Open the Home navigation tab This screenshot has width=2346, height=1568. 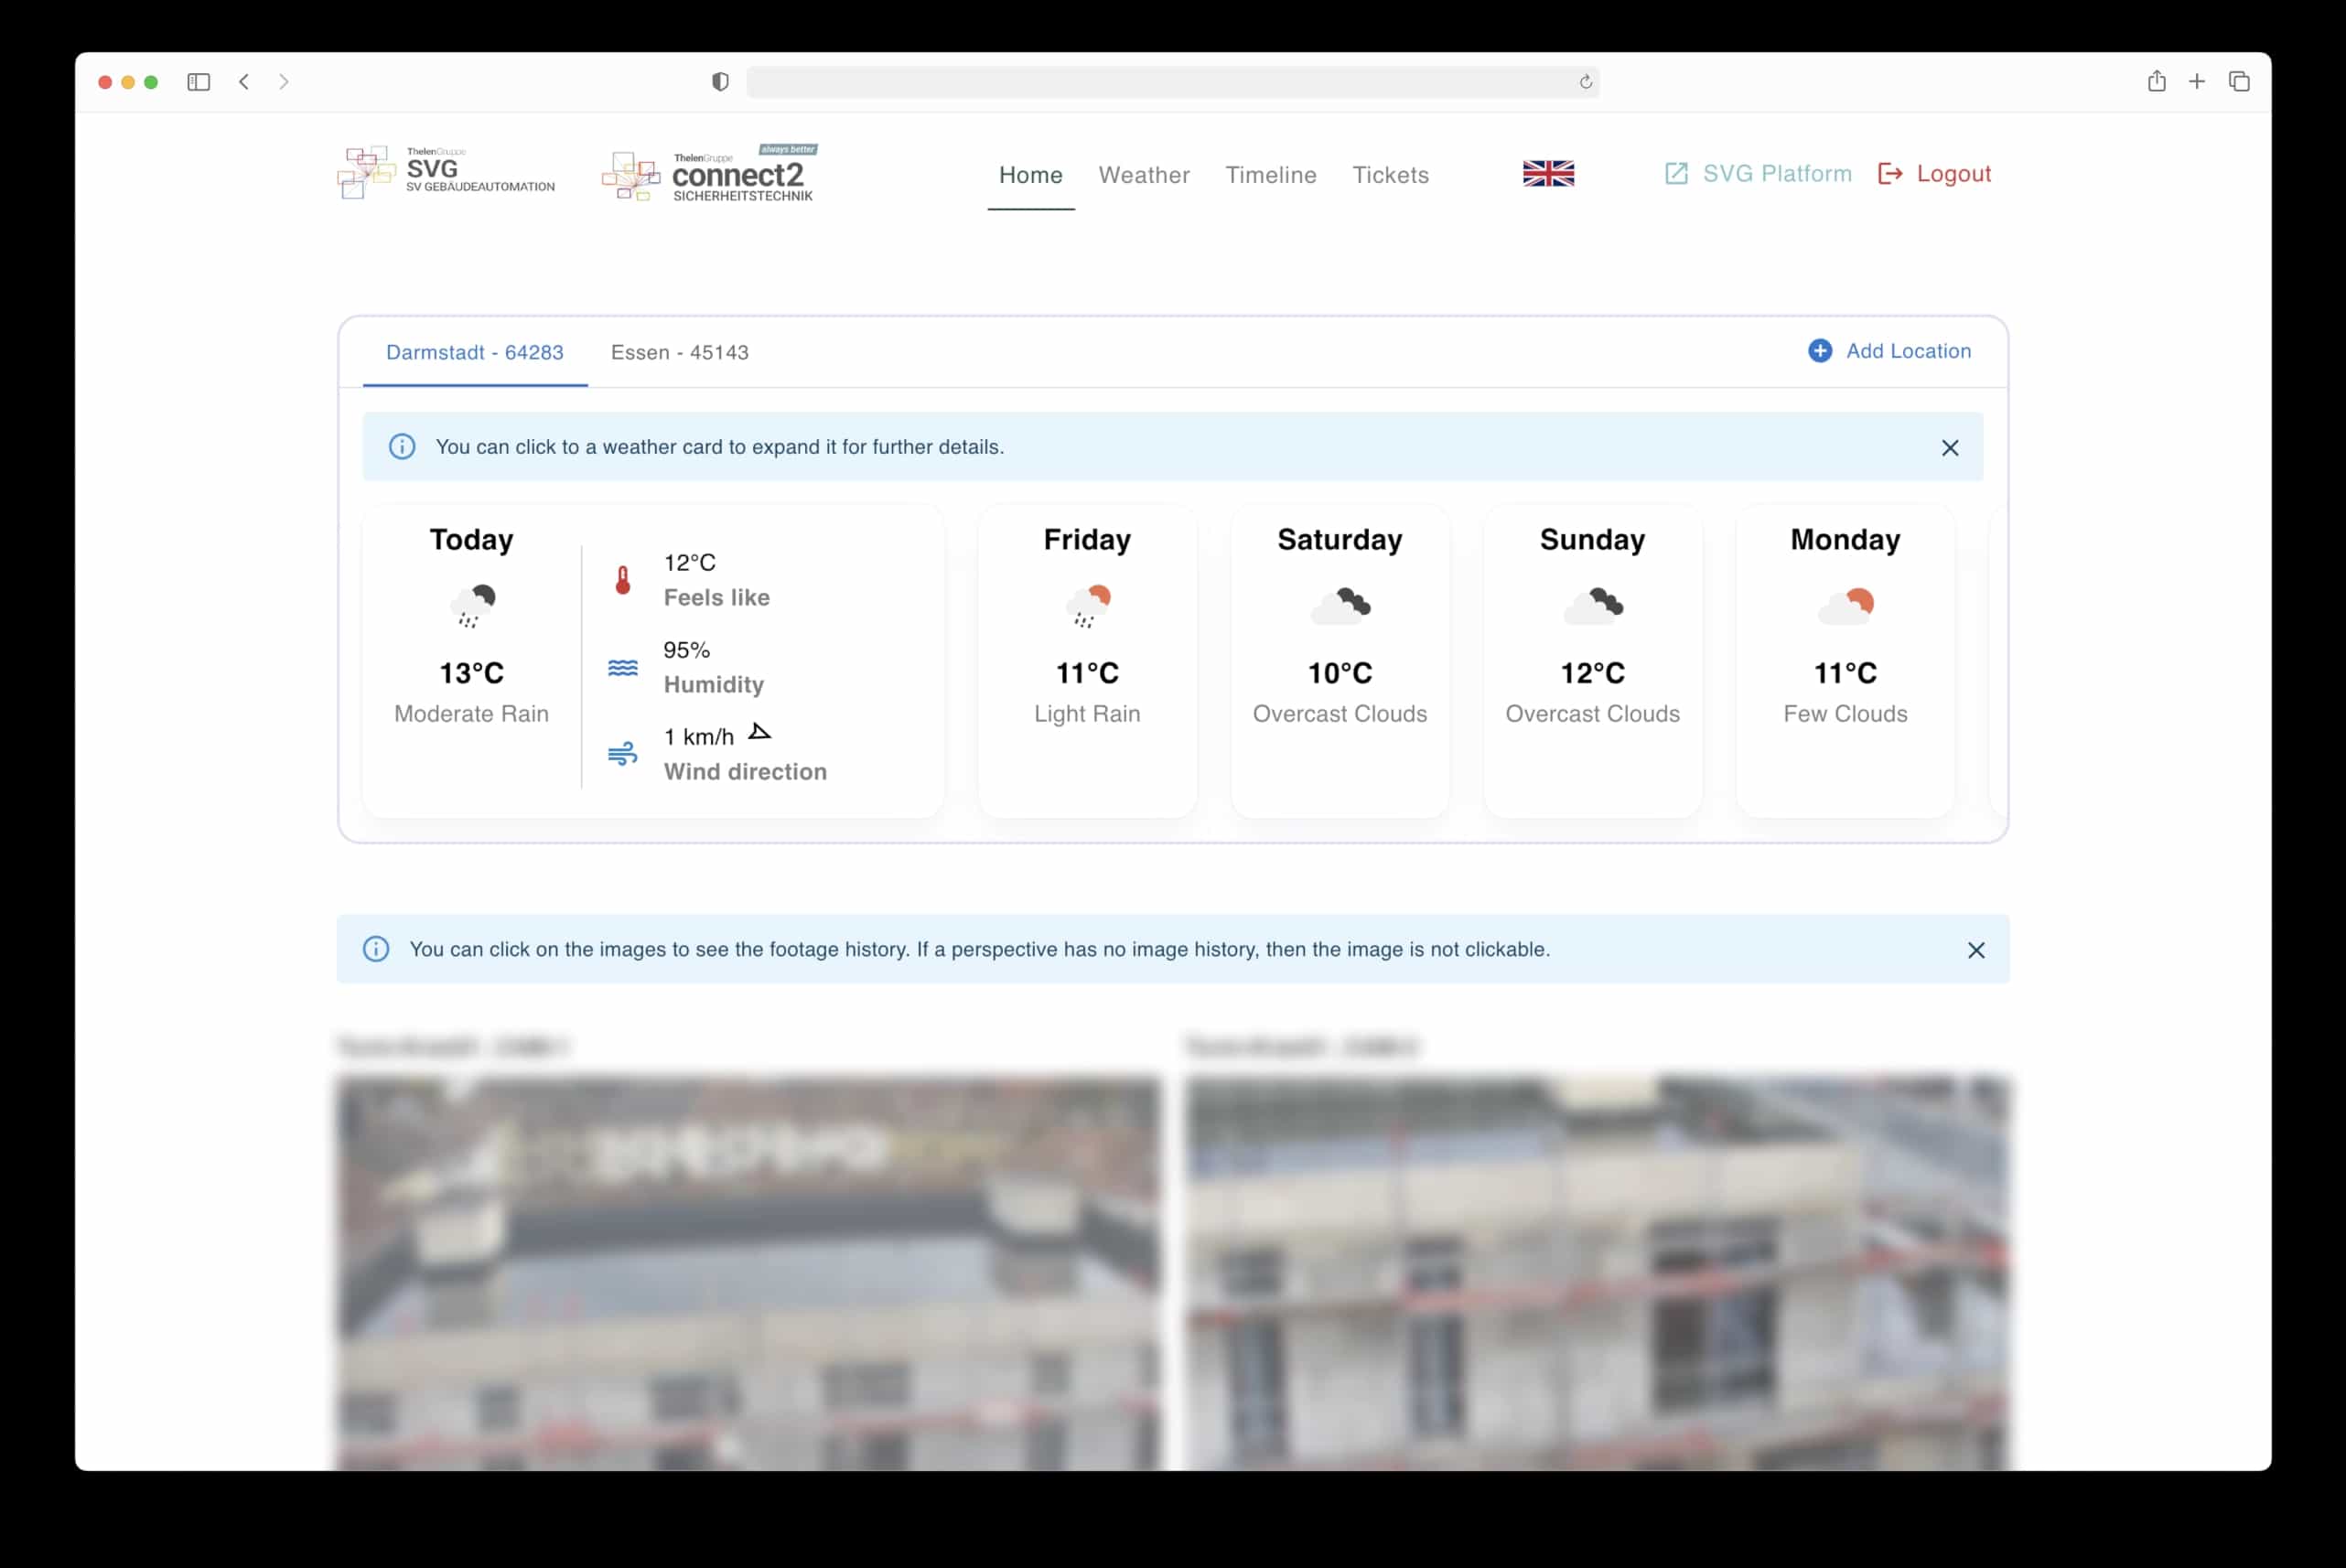coord(1031,175)
